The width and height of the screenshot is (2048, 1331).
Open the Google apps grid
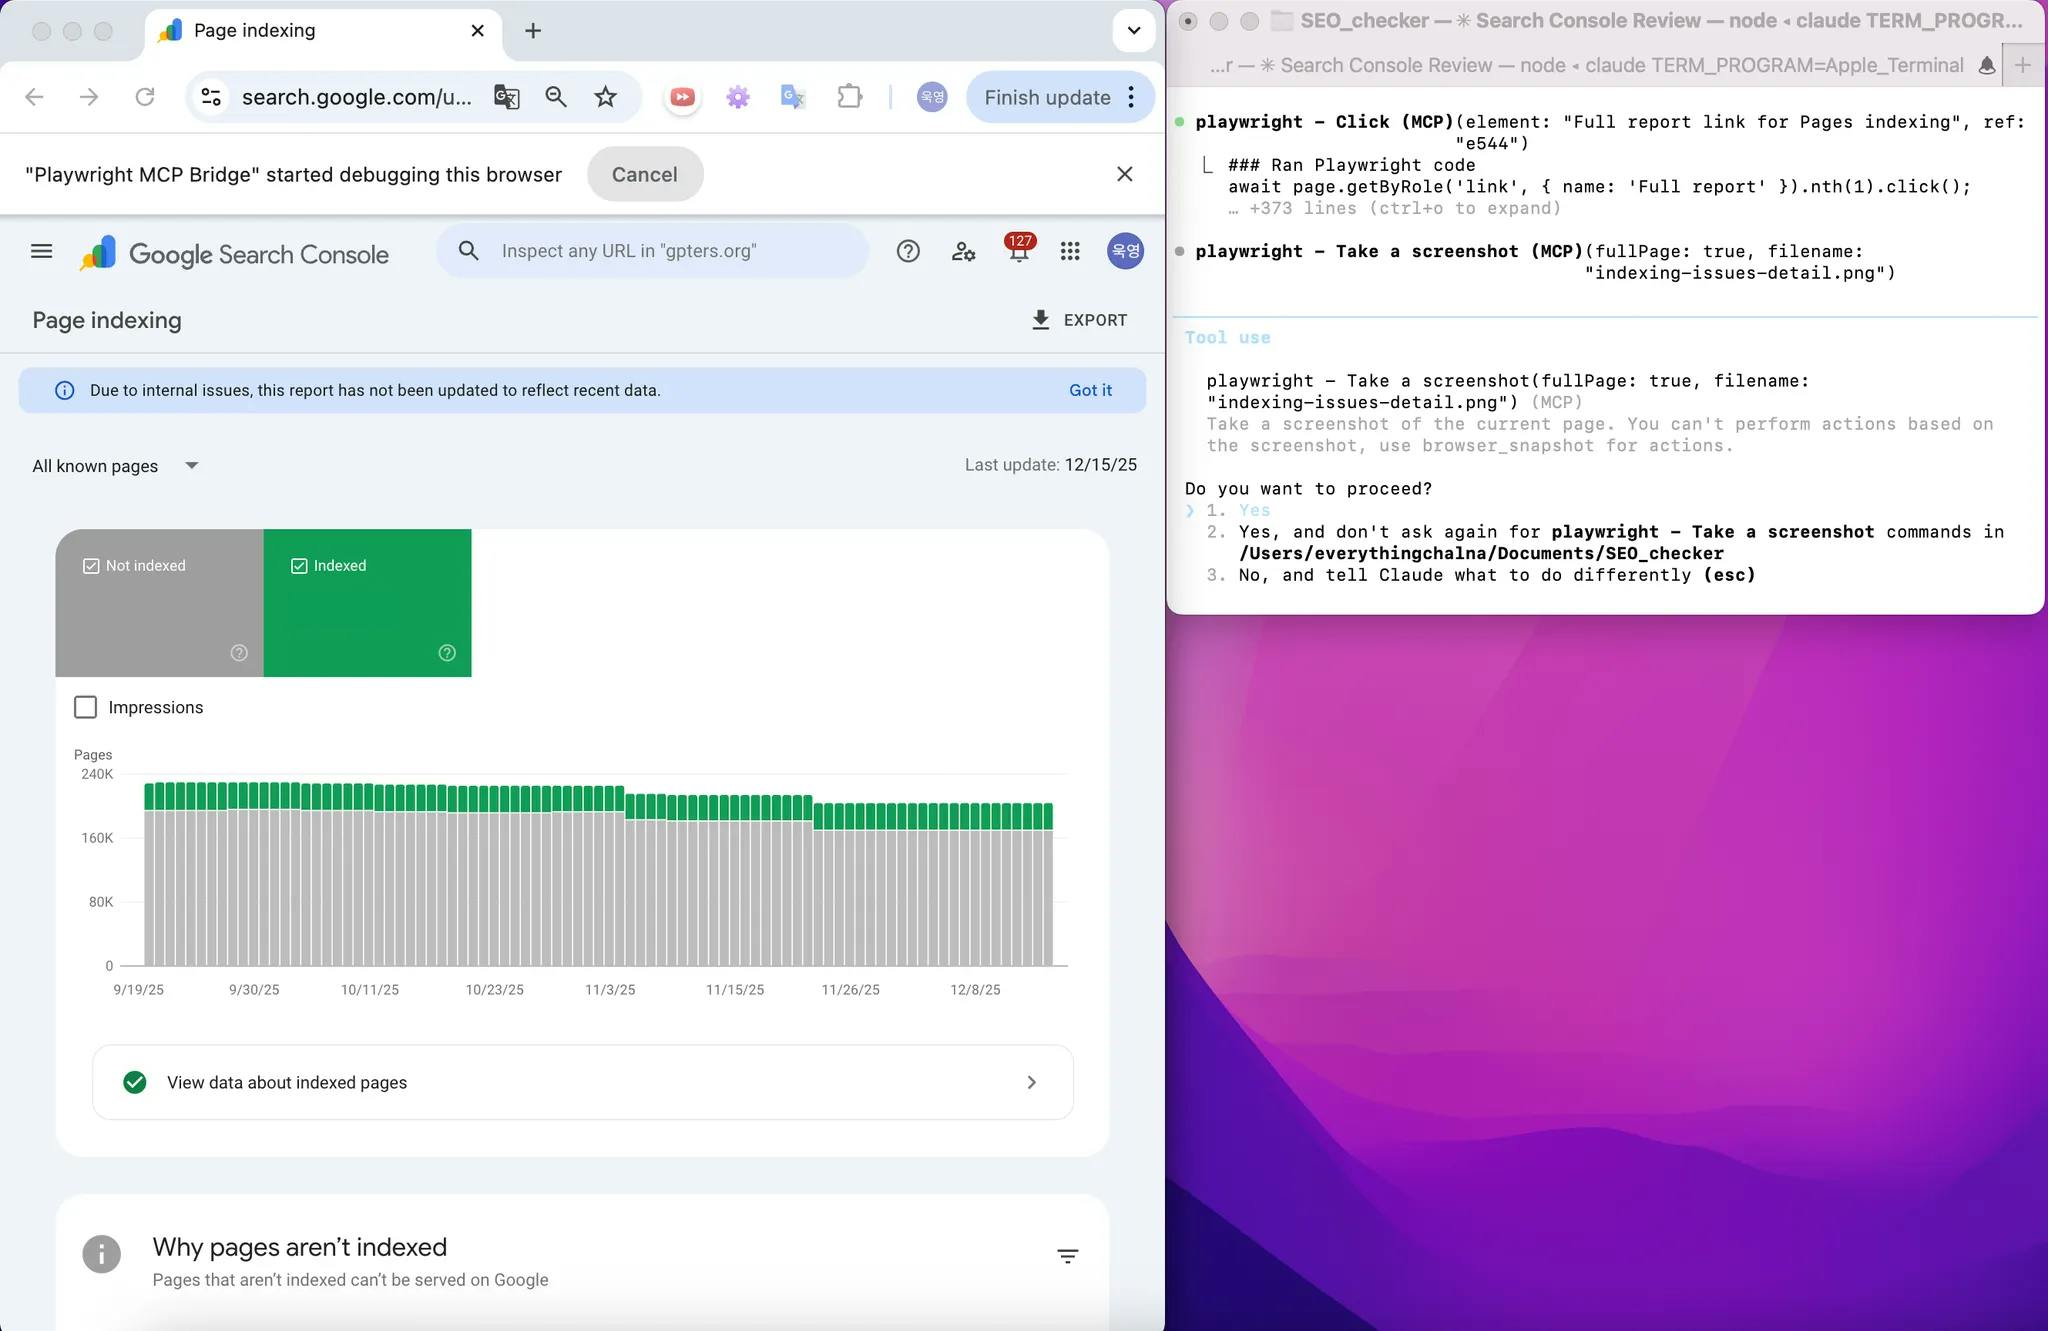[x=1070, y=251]
